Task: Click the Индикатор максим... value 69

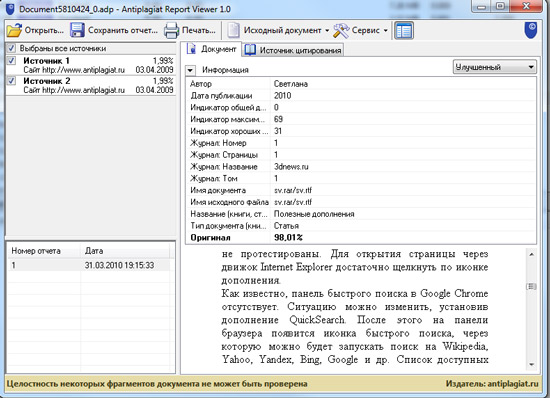Action: pos(279,119)
